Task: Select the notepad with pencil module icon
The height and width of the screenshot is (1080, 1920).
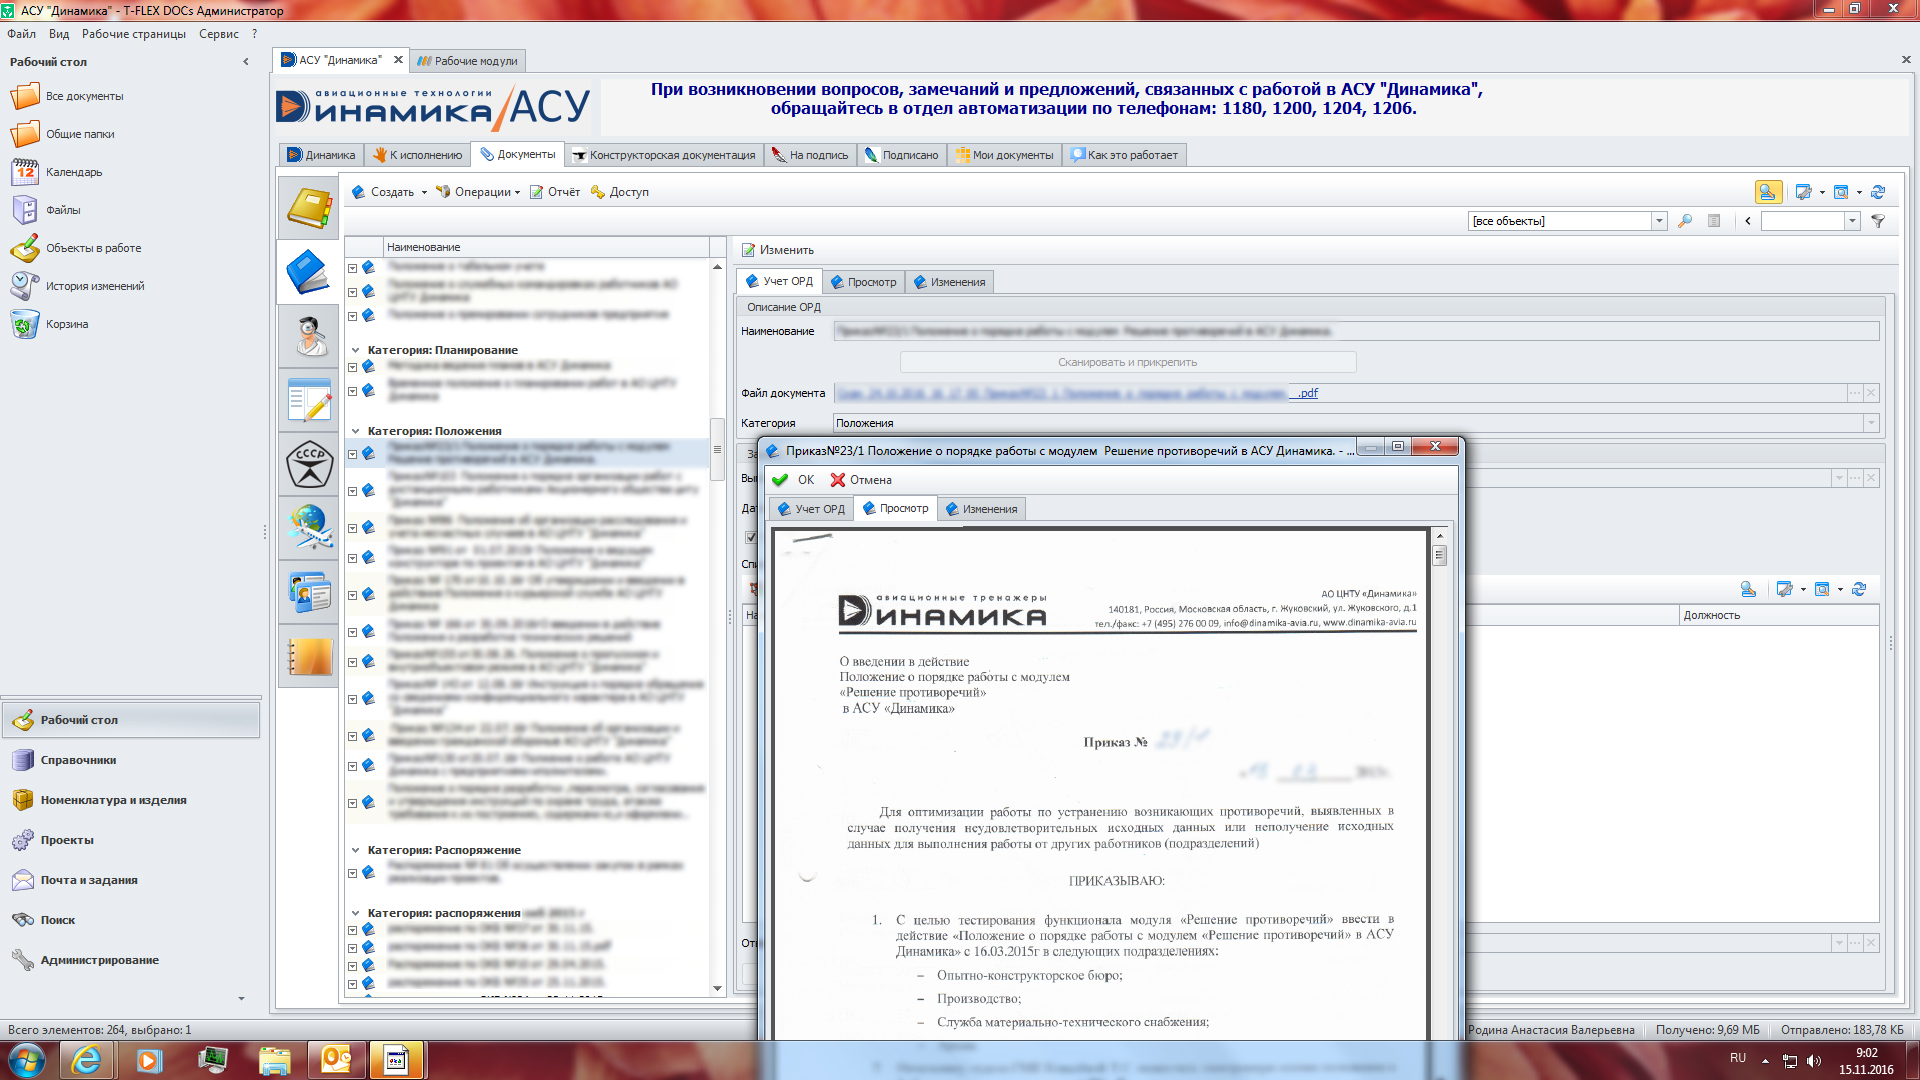Action: tap(309, 400)
